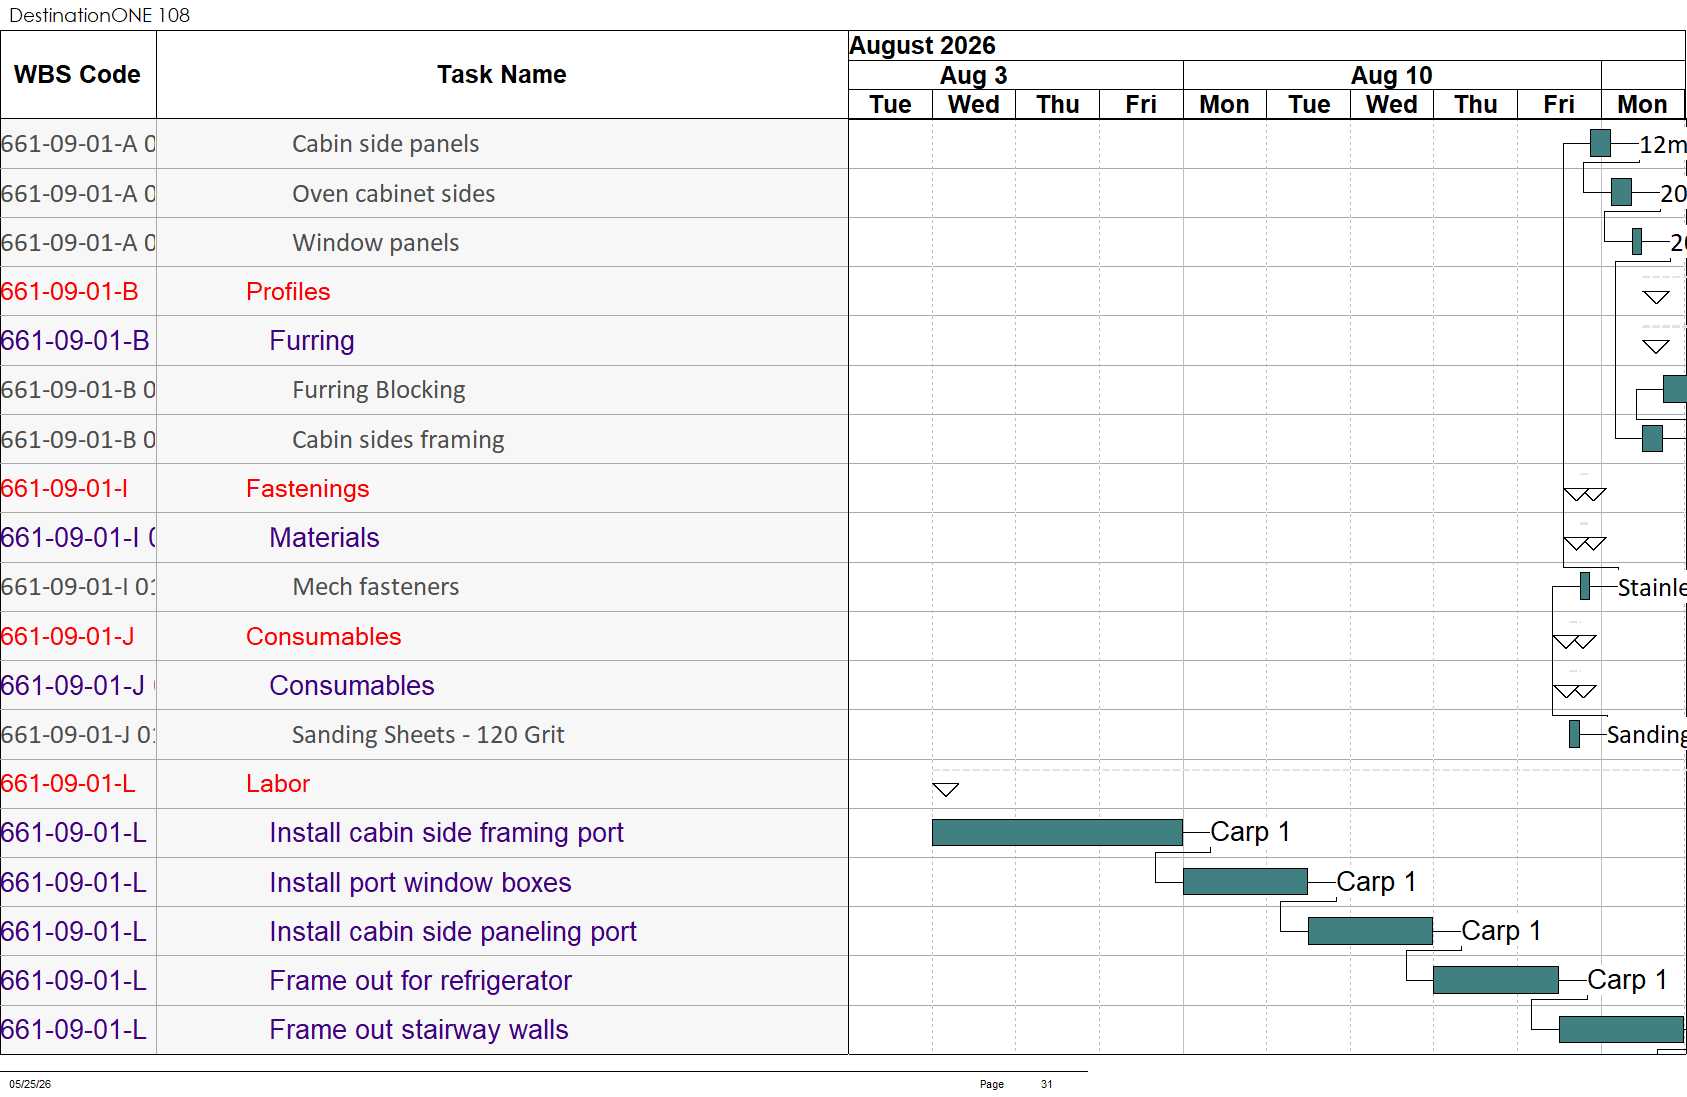Click the Profiles summary triangle marker
This screenshot has height=1097, width=1687.
tap(1656, 297)
